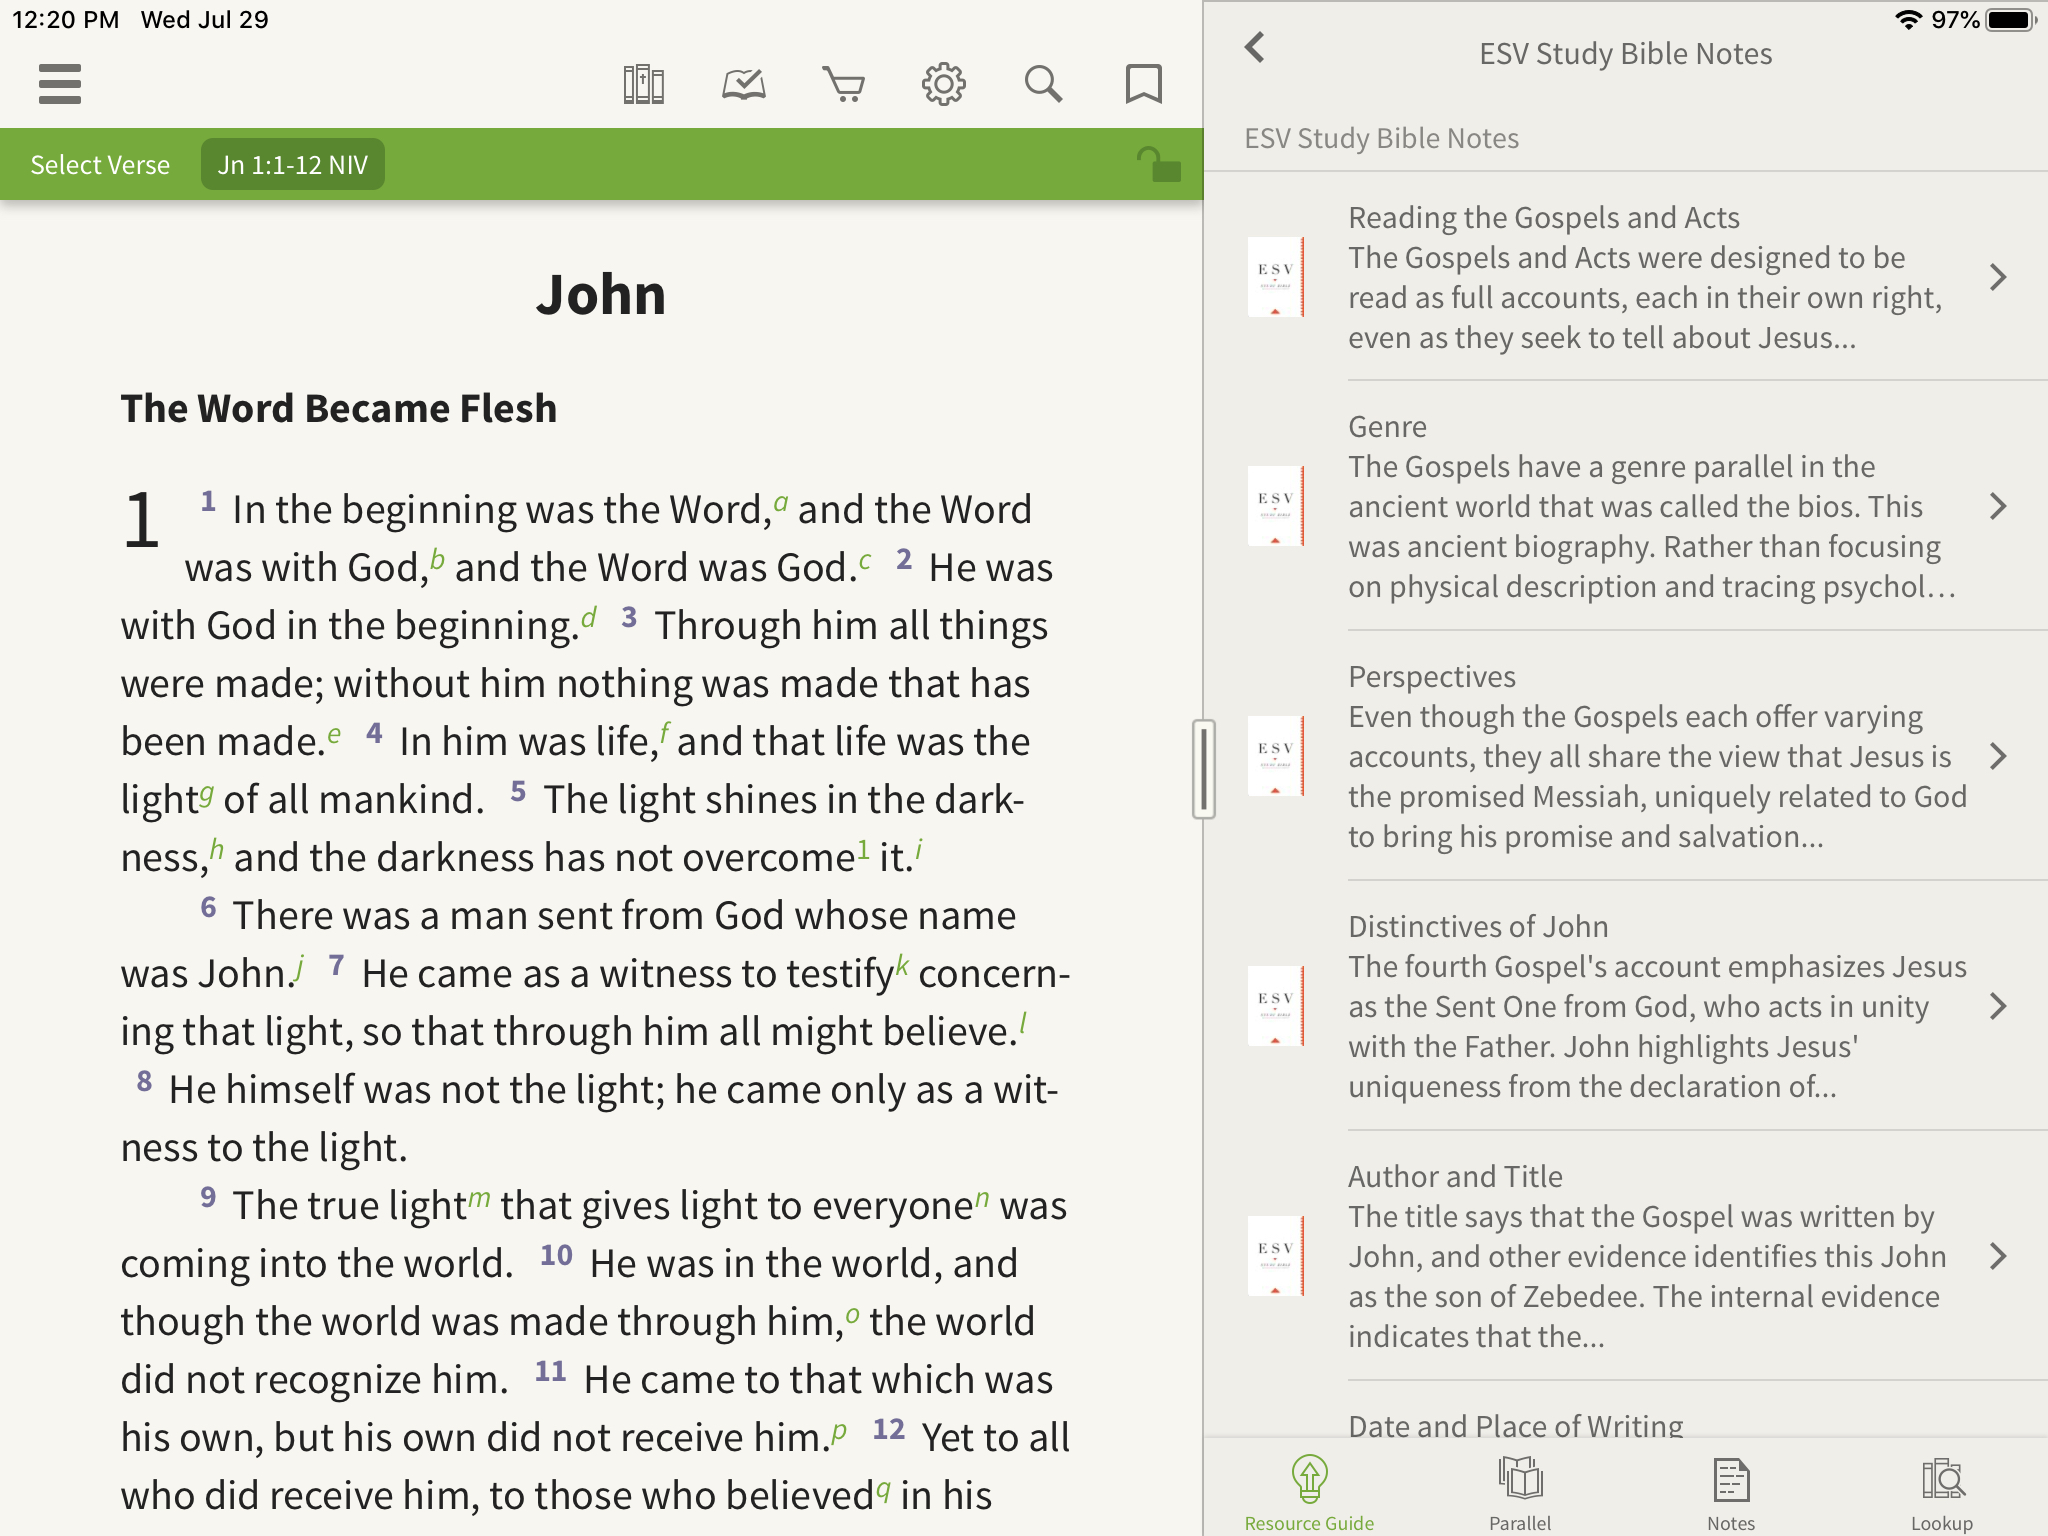The height and width of the screenshot is (1536, 2048).
Task: Toggle the flag/bookmark on current passage
Action: click(1143, 84)
